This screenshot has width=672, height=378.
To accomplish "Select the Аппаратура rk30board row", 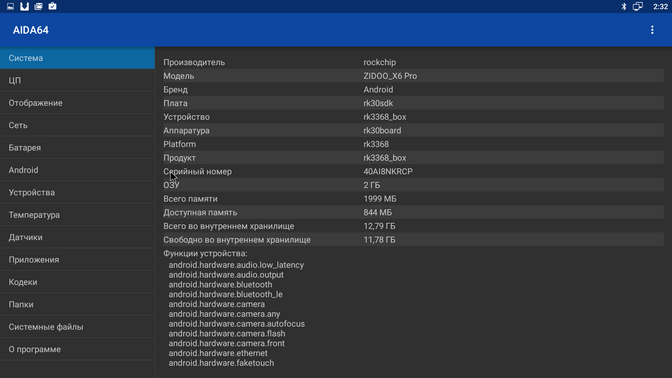I will [x=413, y=131].
